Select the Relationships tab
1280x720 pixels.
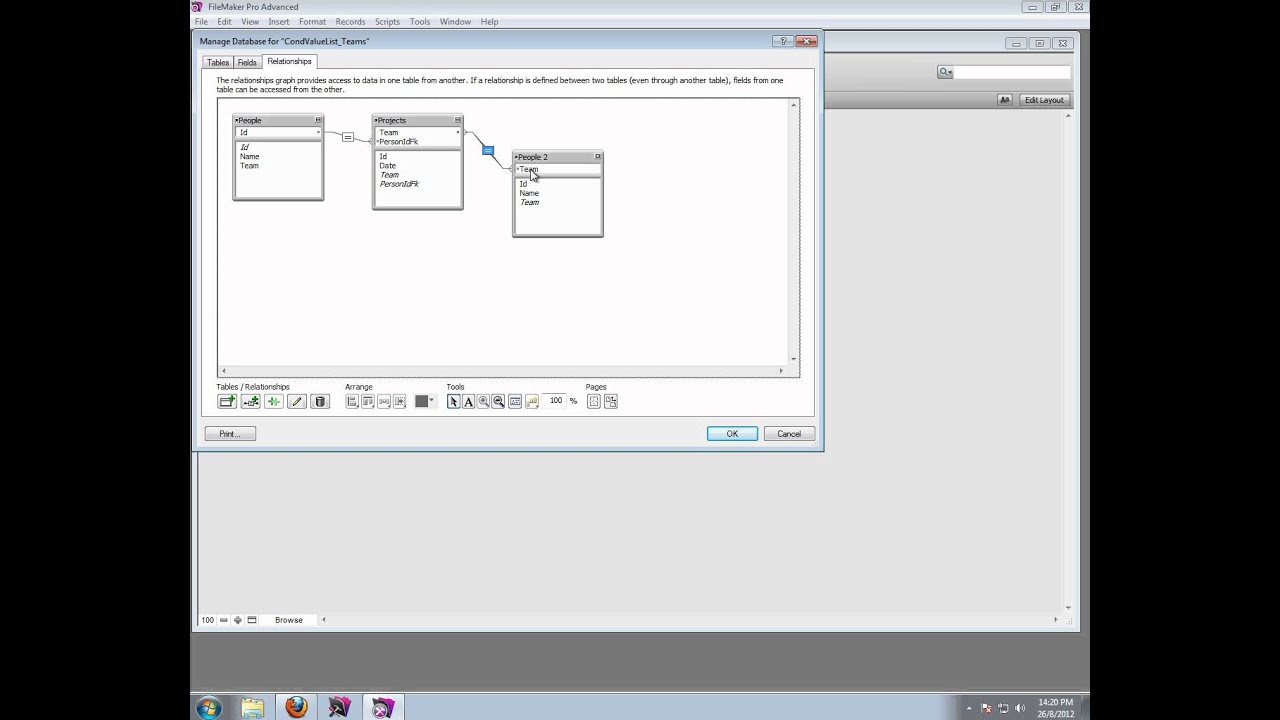coord(289,61)
